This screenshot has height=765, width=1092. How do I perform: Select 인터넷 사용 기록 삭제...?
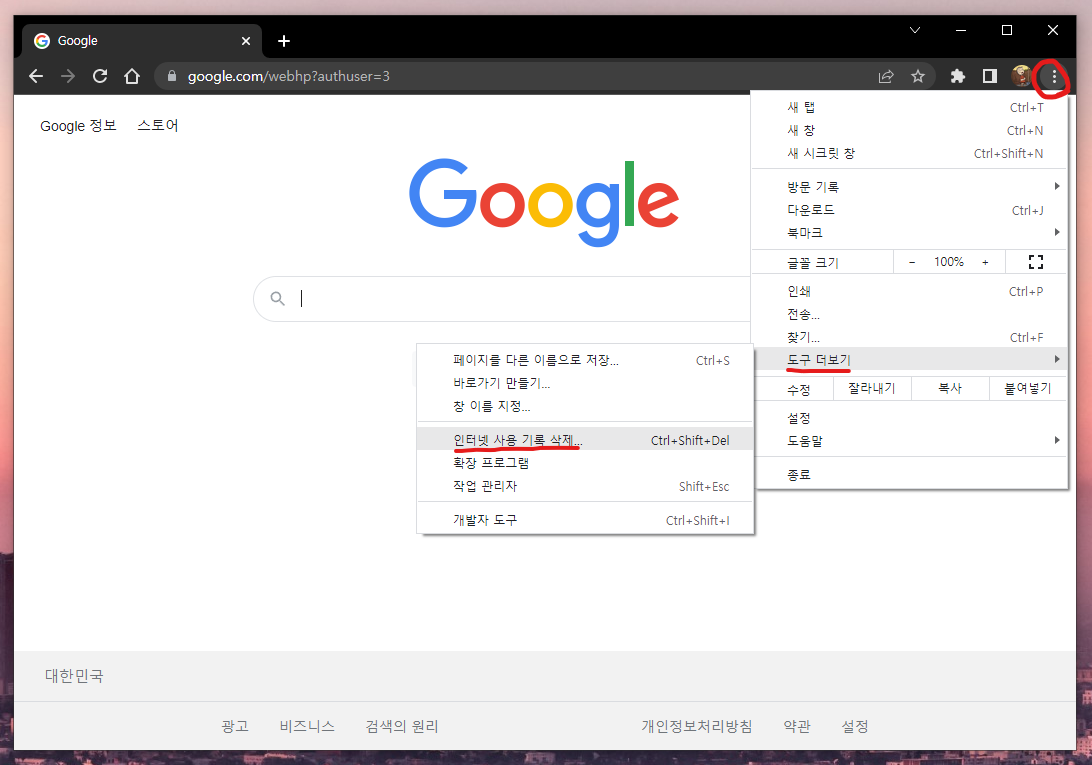pyautogui.click(x=585, y=440)
